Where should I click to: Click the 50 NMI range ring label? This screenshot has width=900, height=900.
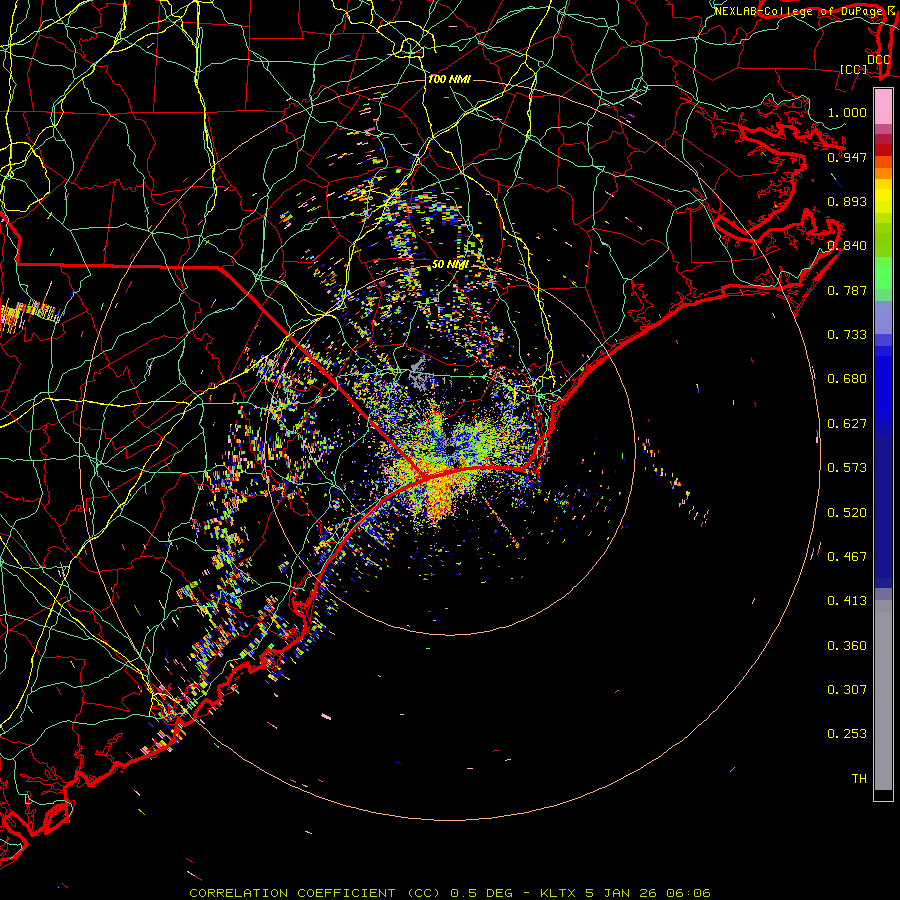click(450, 265)
